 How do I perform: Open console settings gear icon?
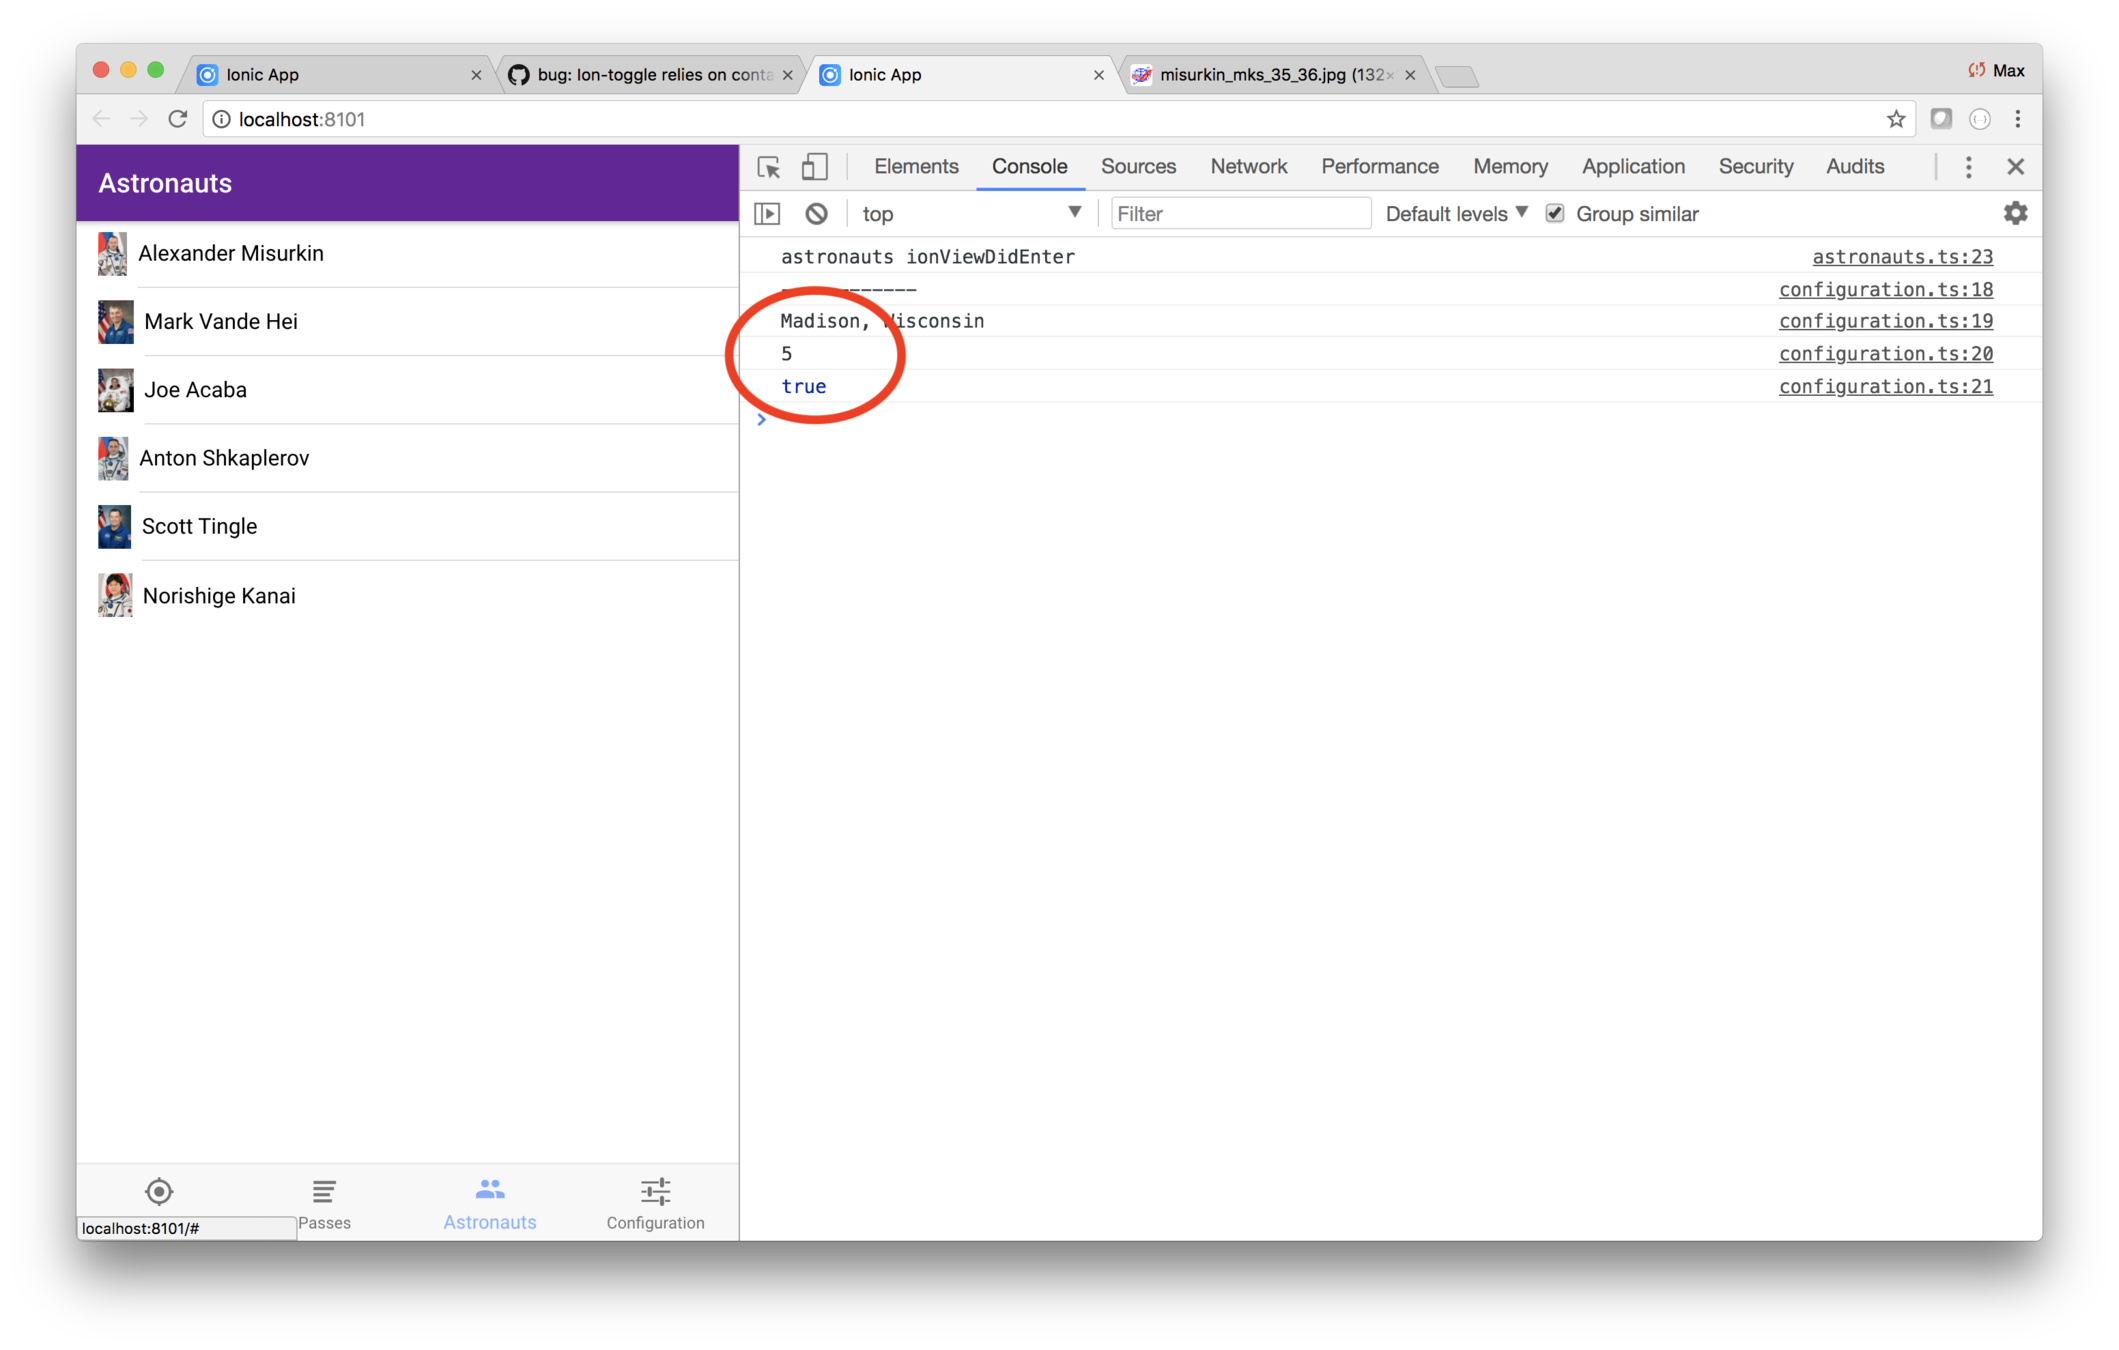click(x=2015, y=213)
